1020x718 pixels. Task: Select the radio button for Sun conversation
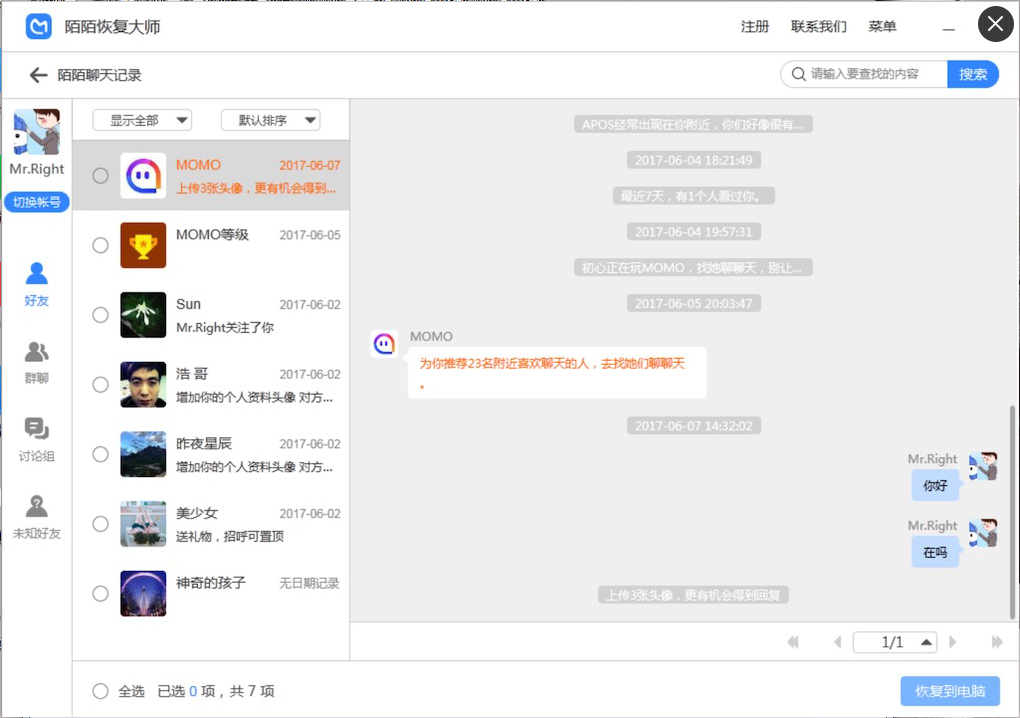click(100, 315)
